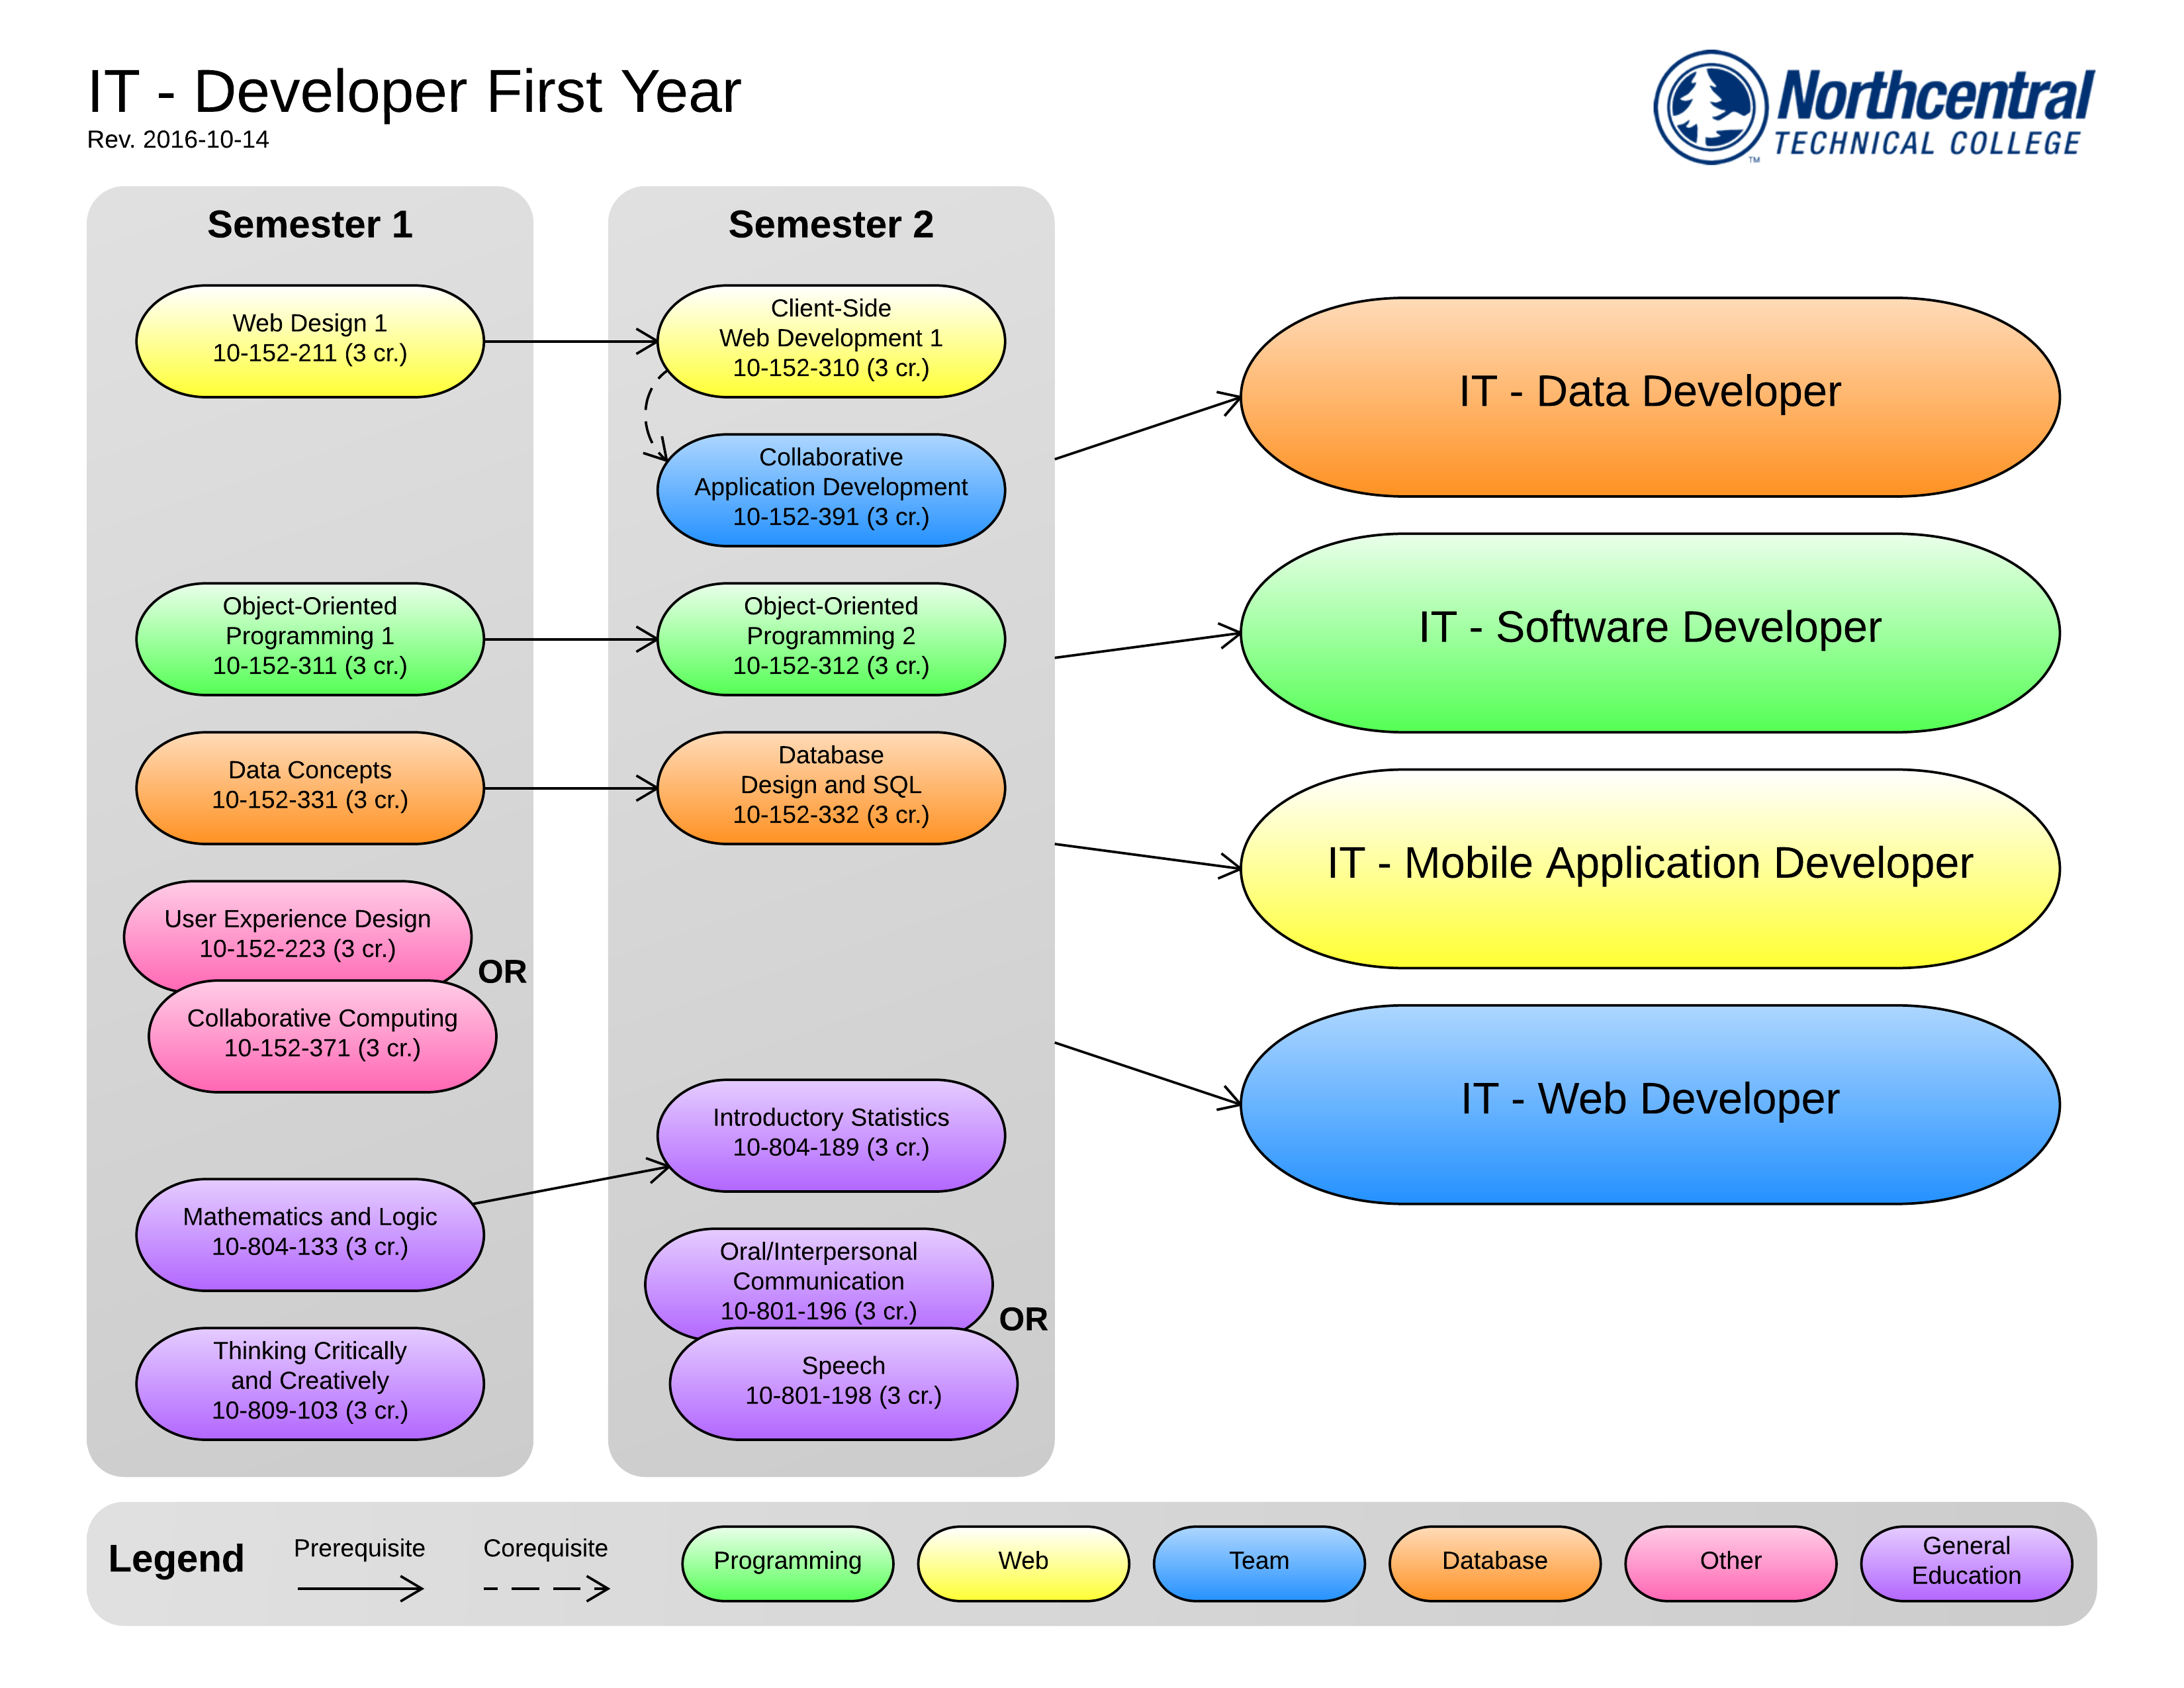The height and width of the screenshot is (1688, 2184).
Task: Click Mathematics and Logic course
Action: tap(309, 1233)
